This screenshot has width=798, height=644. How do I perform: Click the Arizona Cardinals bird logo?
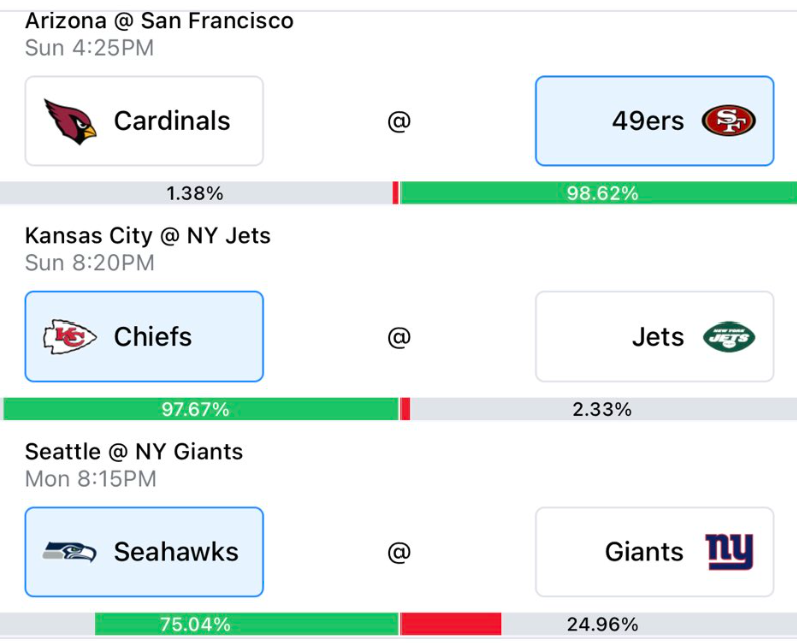click(70, 121)
